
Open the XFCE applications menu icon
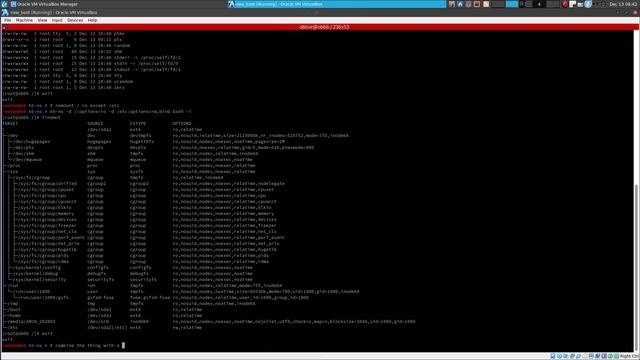click(x=4, y=4)
